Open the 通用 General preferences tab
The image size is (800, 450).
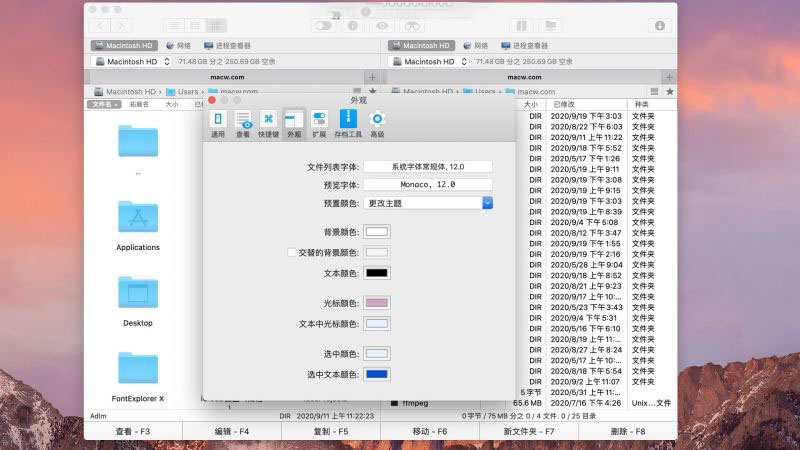[x=218, y=124]
